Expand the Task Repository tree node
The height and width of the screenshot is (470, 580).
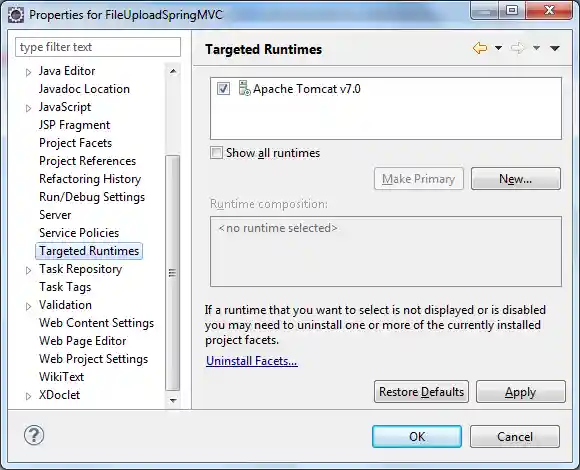28,270
